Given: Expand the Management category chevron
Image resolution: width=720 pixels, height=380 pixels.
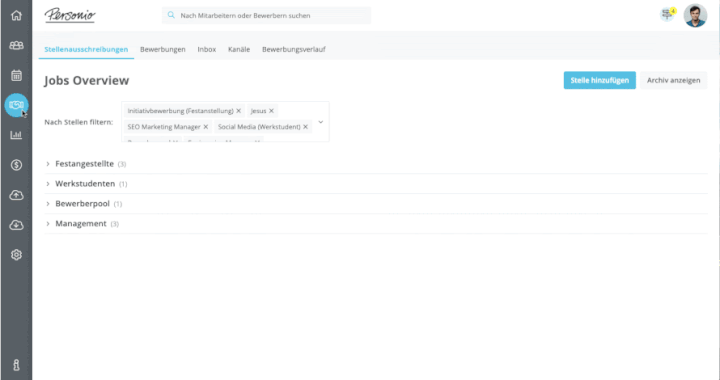Looking at the screenshot, I should pyautogui.click(x=48, y=224).
